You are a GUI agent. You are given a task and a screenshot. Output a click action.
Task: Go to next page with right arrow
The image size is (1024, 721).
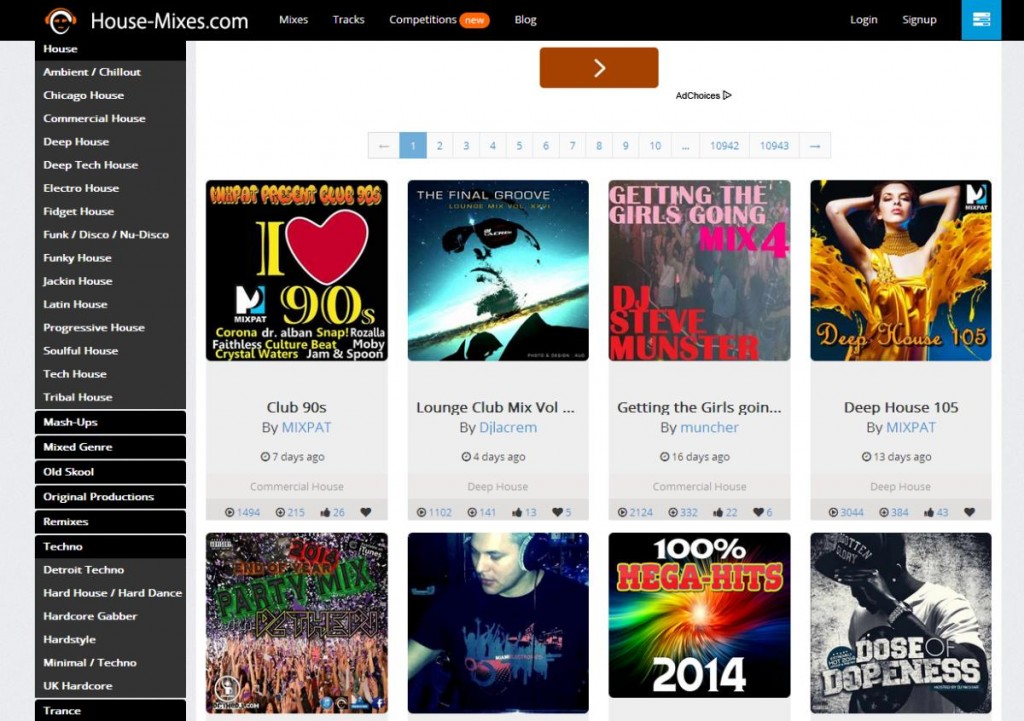point(815,146)
